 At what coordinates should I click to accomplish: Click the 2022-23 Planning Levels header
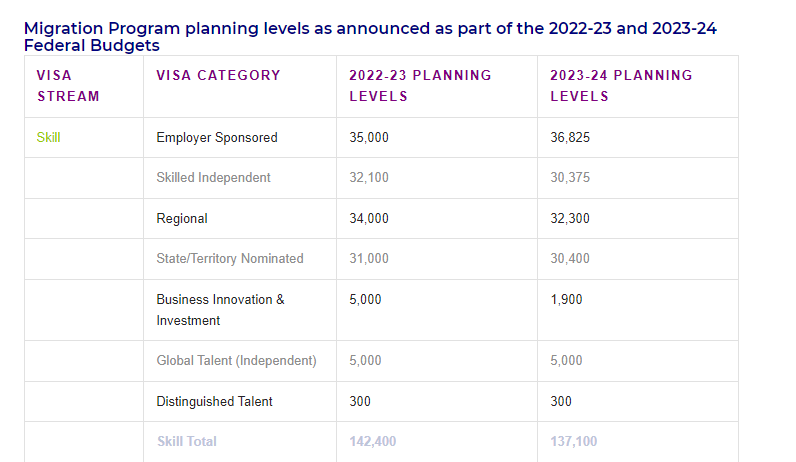pos(420,86)
